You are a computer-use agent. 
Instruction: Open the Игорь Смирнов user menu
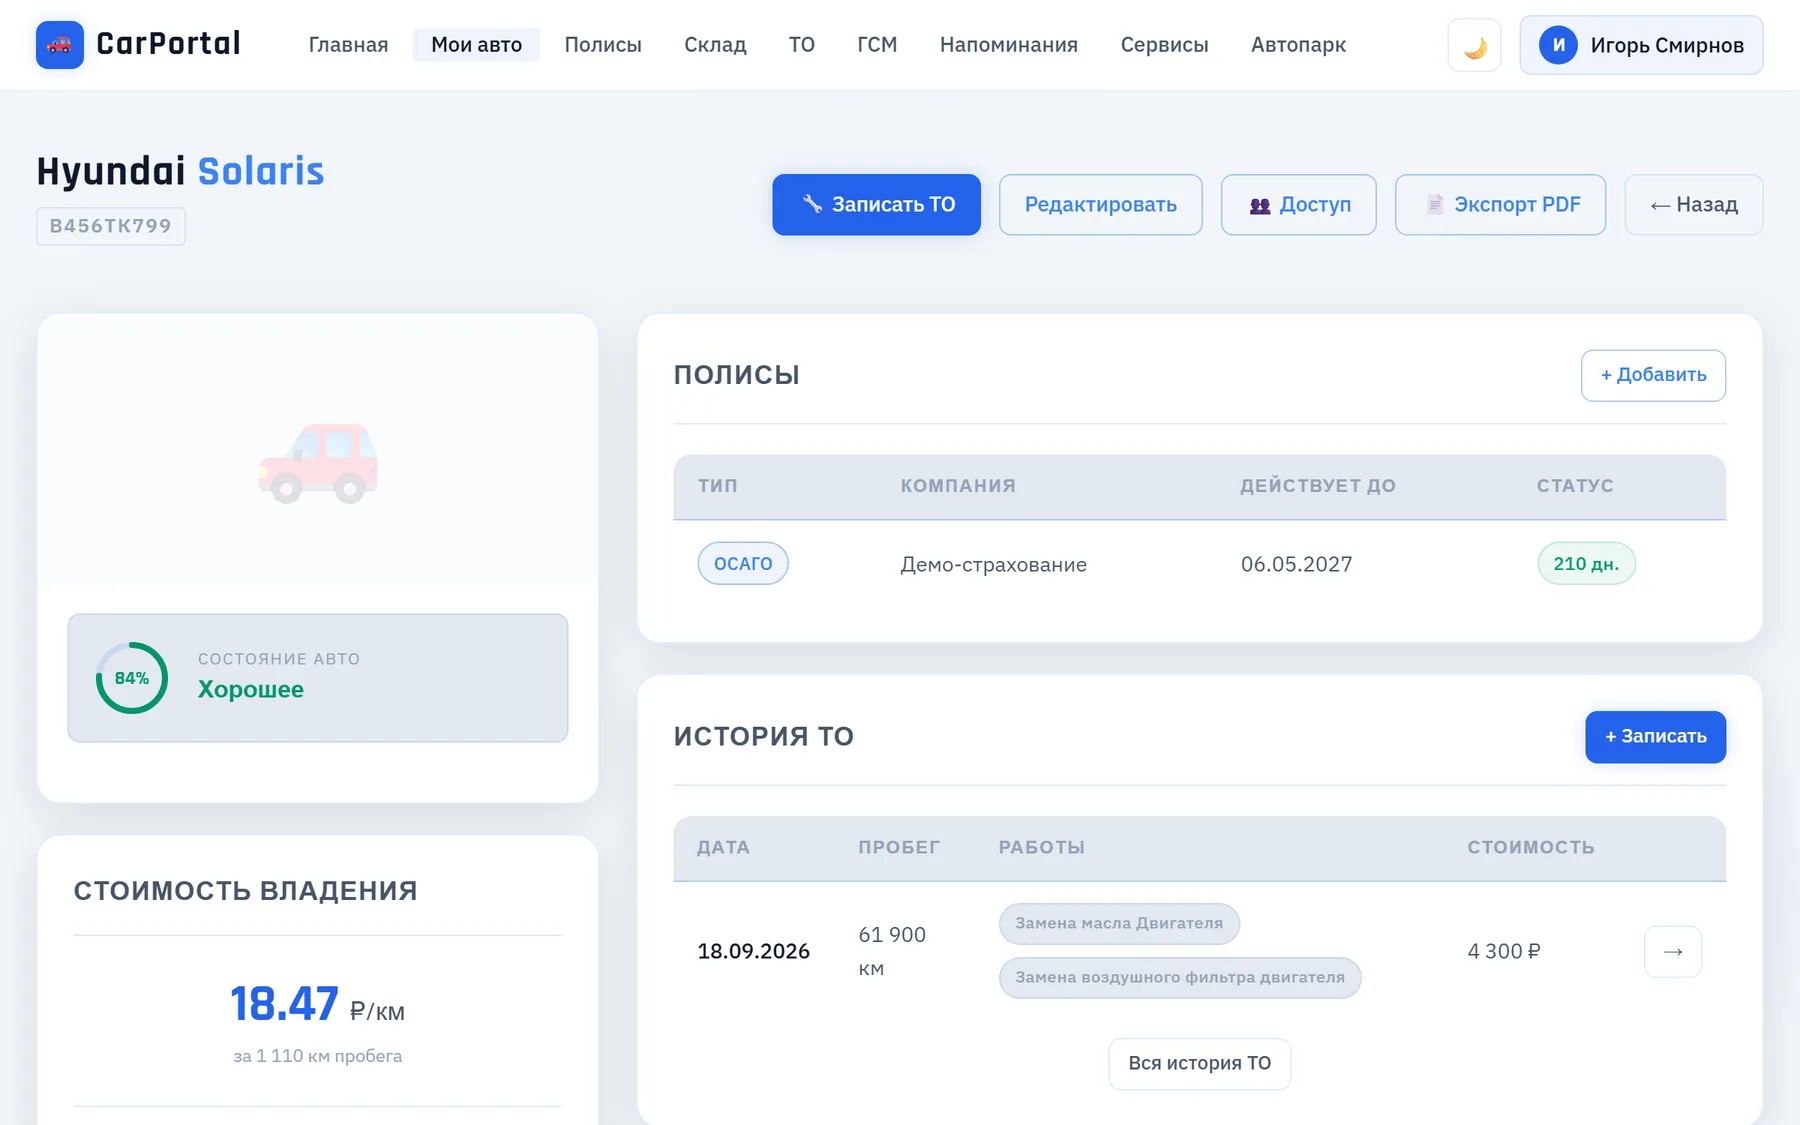click(x=1641, y=45)
